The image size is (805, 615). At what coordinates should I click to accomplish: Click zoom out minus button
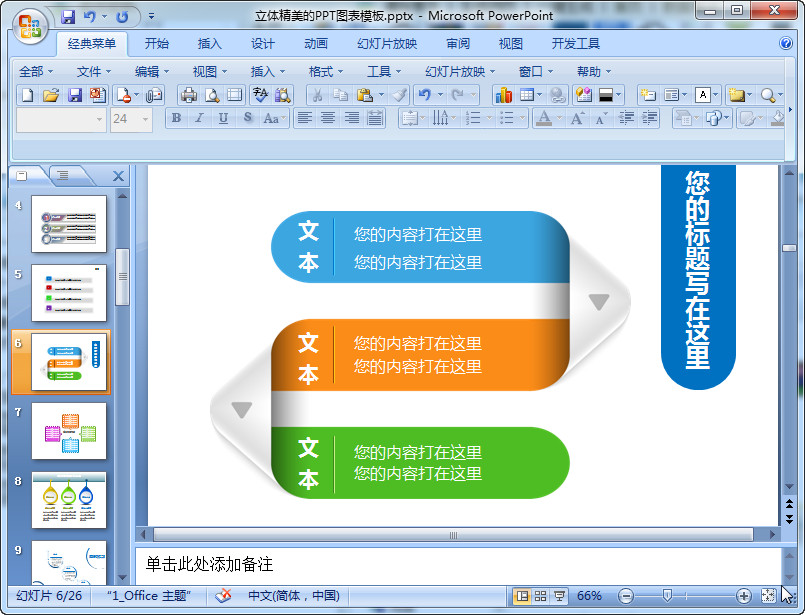[626, 596]
